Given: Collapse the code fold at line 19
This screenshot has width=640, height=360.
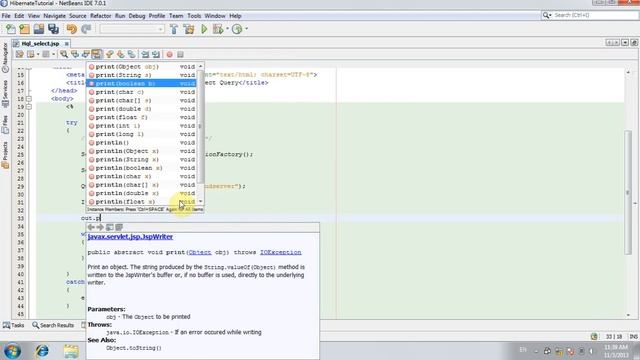Looking at the screenshot, I should [29, 107].
